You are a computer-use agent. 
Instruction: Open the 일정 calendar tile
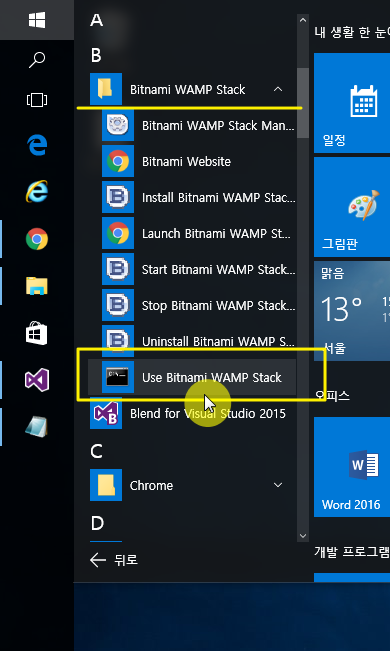352,103
